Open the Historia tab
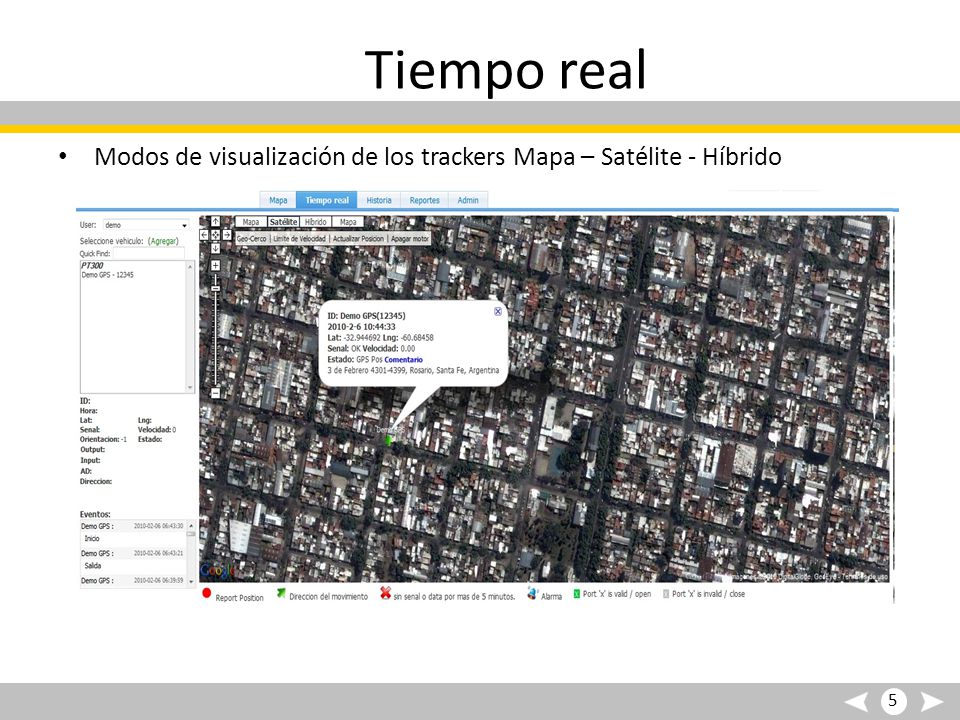960x720 pixels. coord(379,200)
